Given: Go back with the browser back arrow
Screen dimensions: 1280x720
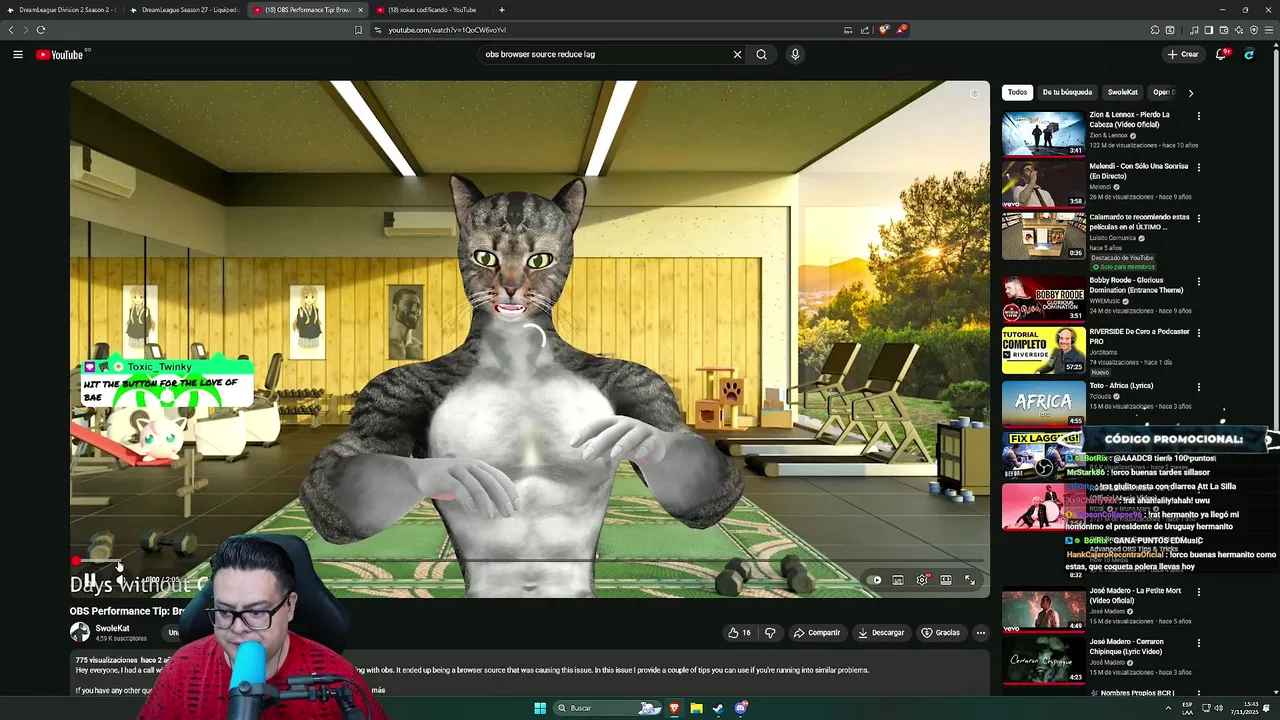Looking at the screenshot, I should (12, 30).
